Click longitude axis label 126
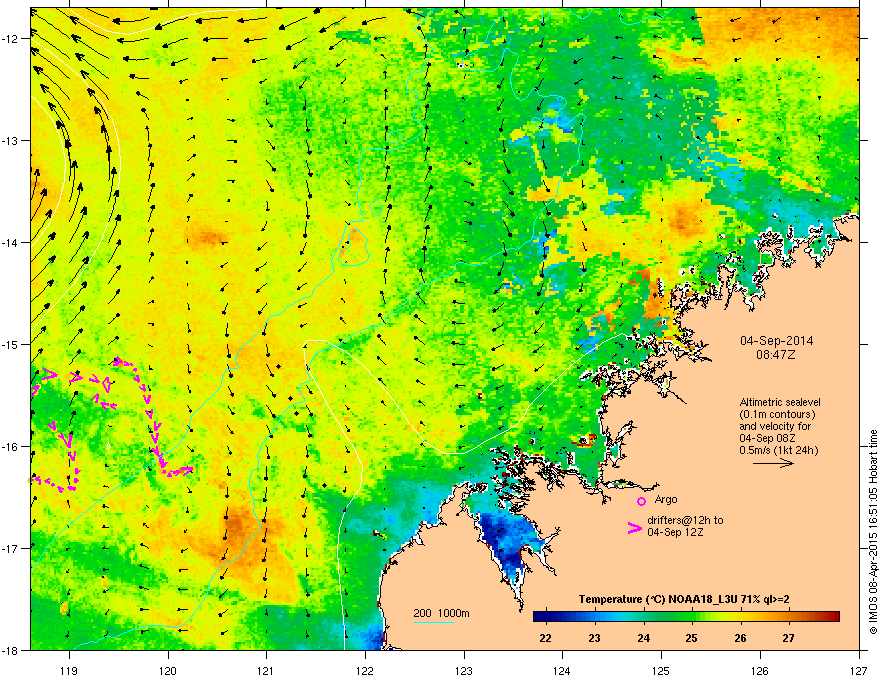This screenshot has height=680, width=880. (x=760, y=670)
